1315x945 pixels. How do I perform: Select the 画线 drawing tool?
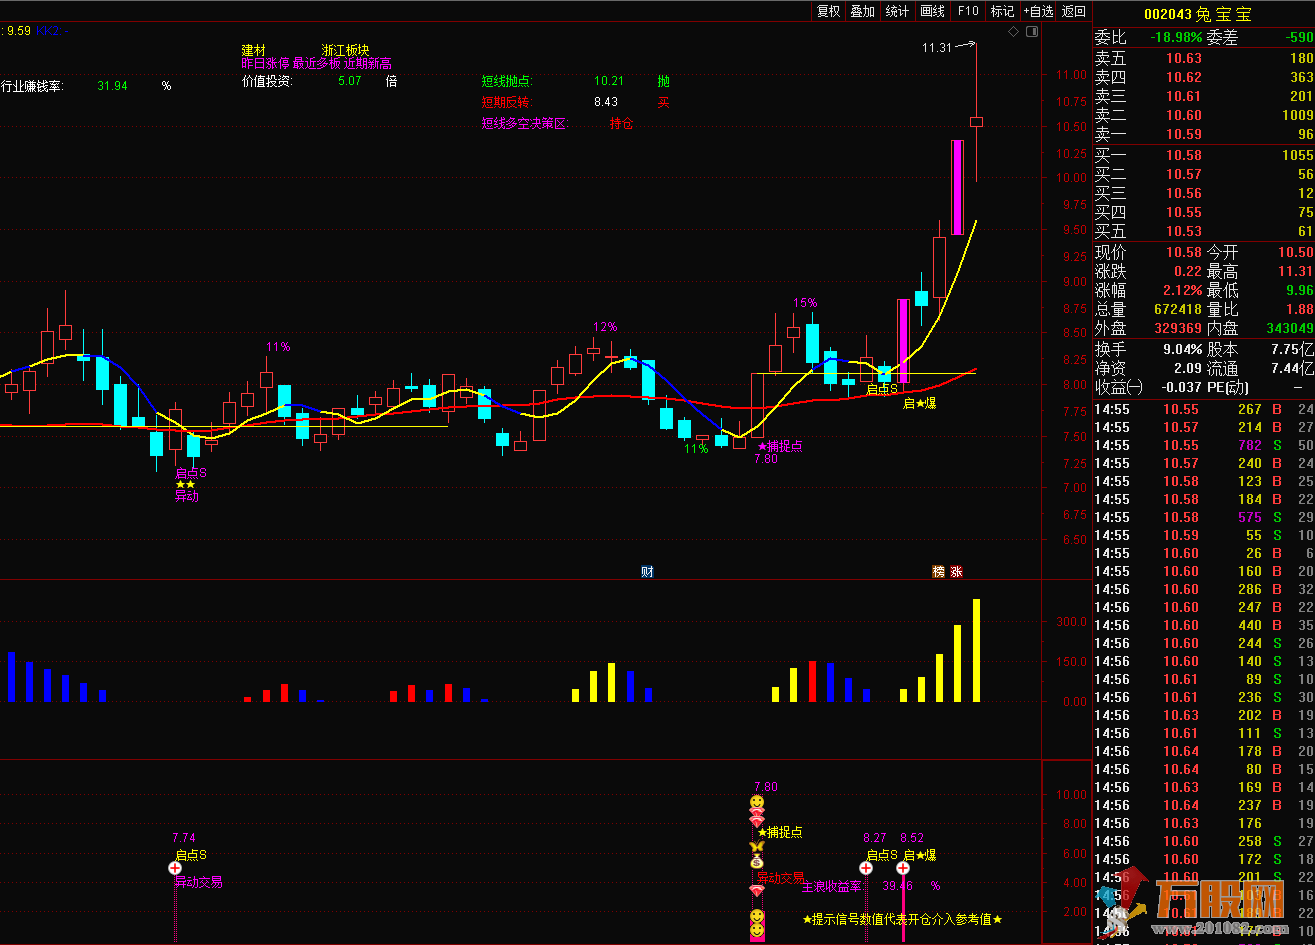pos(932,11)
